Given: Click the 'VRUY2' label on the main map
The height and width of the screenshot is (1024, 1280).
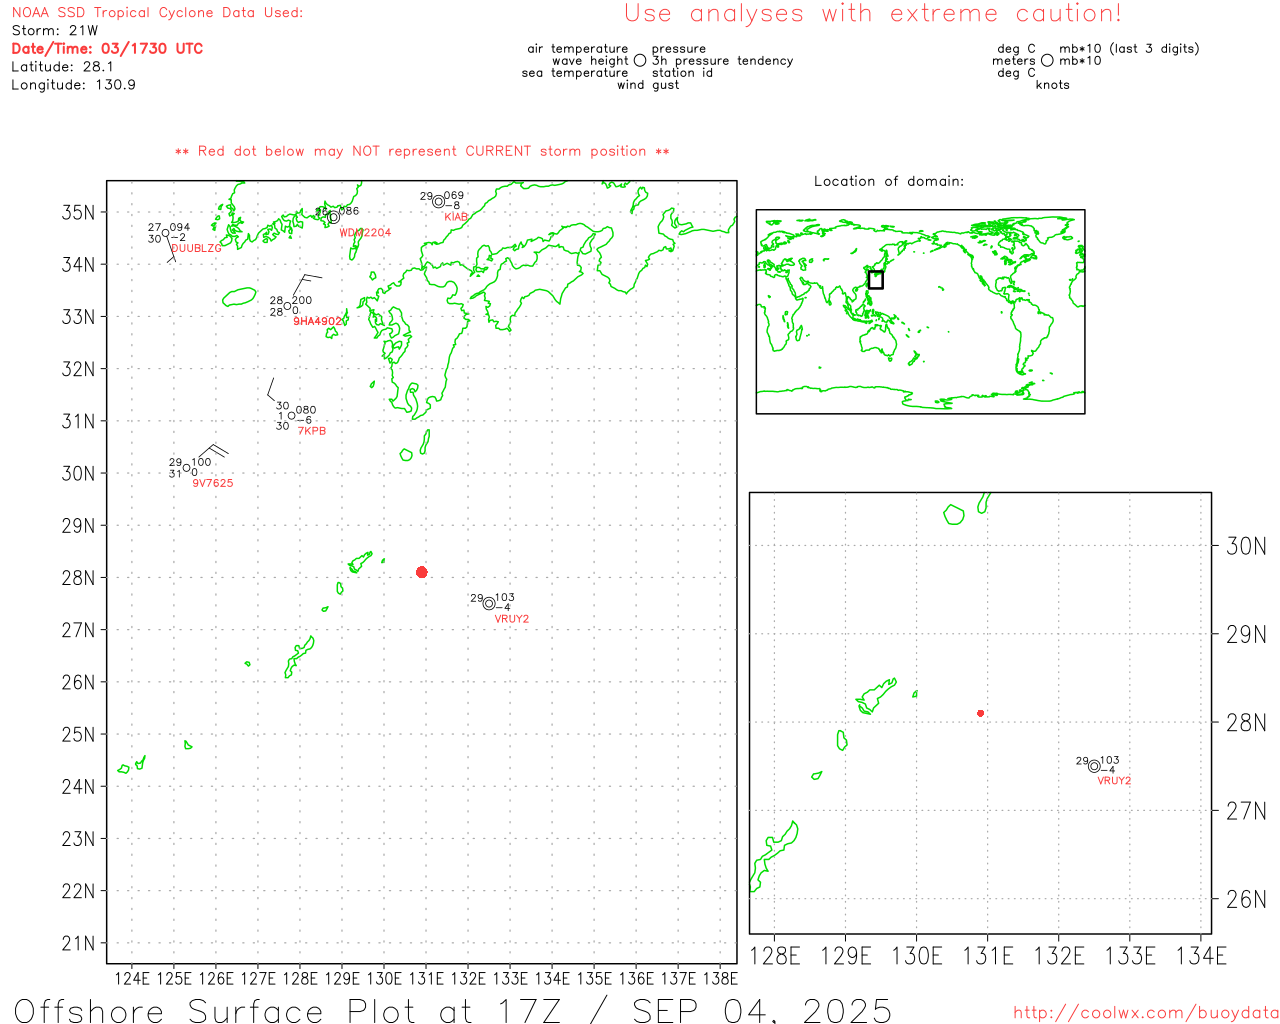Looking at the screenshot, I should (x=512, y=619).
